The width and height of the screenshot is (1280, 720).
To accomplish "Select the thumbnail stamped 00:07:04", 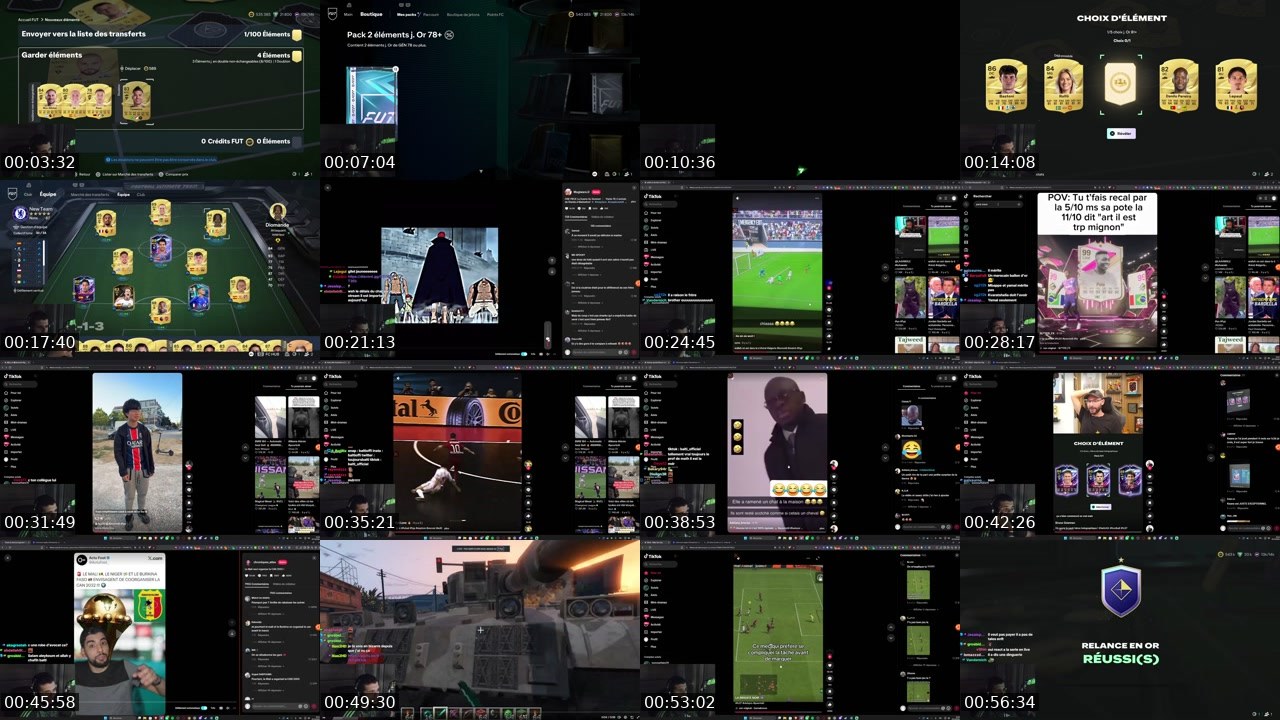I will [480, 90].
